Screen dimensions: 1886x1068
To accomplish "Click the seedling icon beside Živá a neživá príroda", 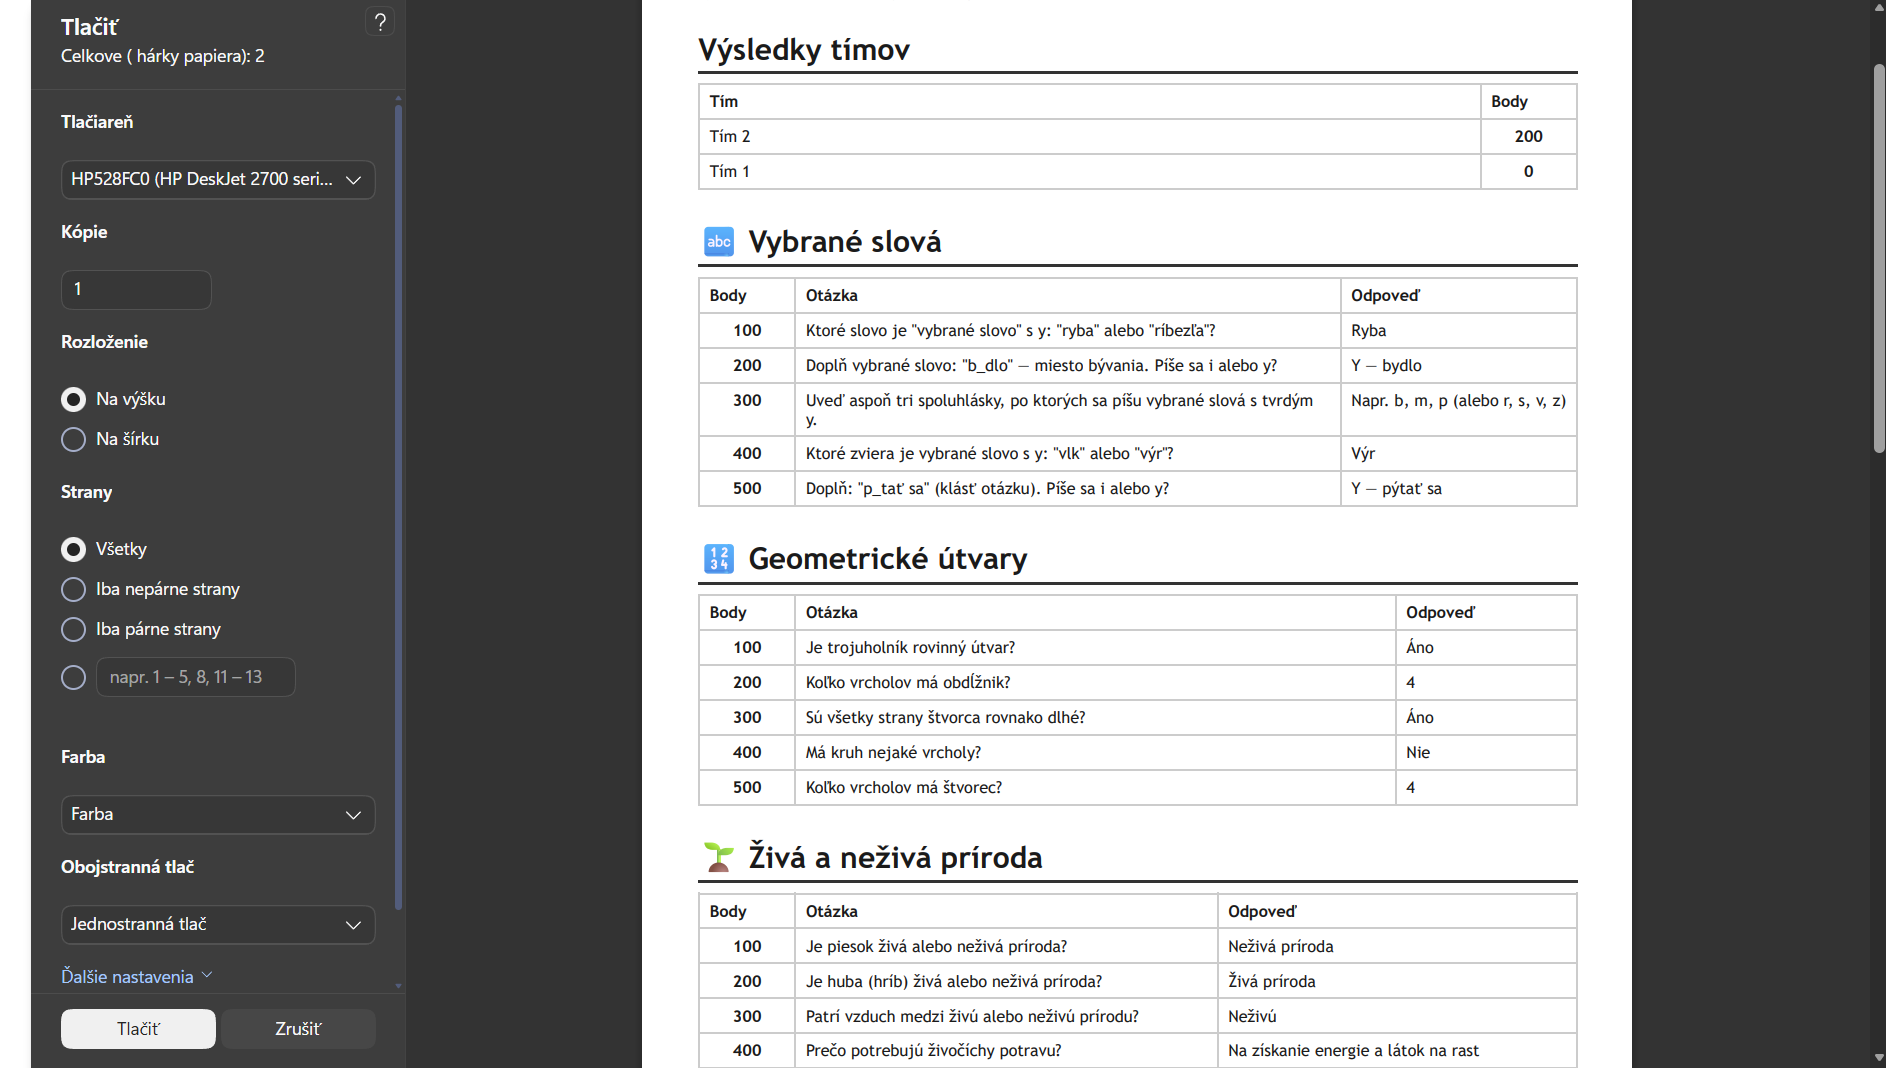I will (x=719, y=857).
